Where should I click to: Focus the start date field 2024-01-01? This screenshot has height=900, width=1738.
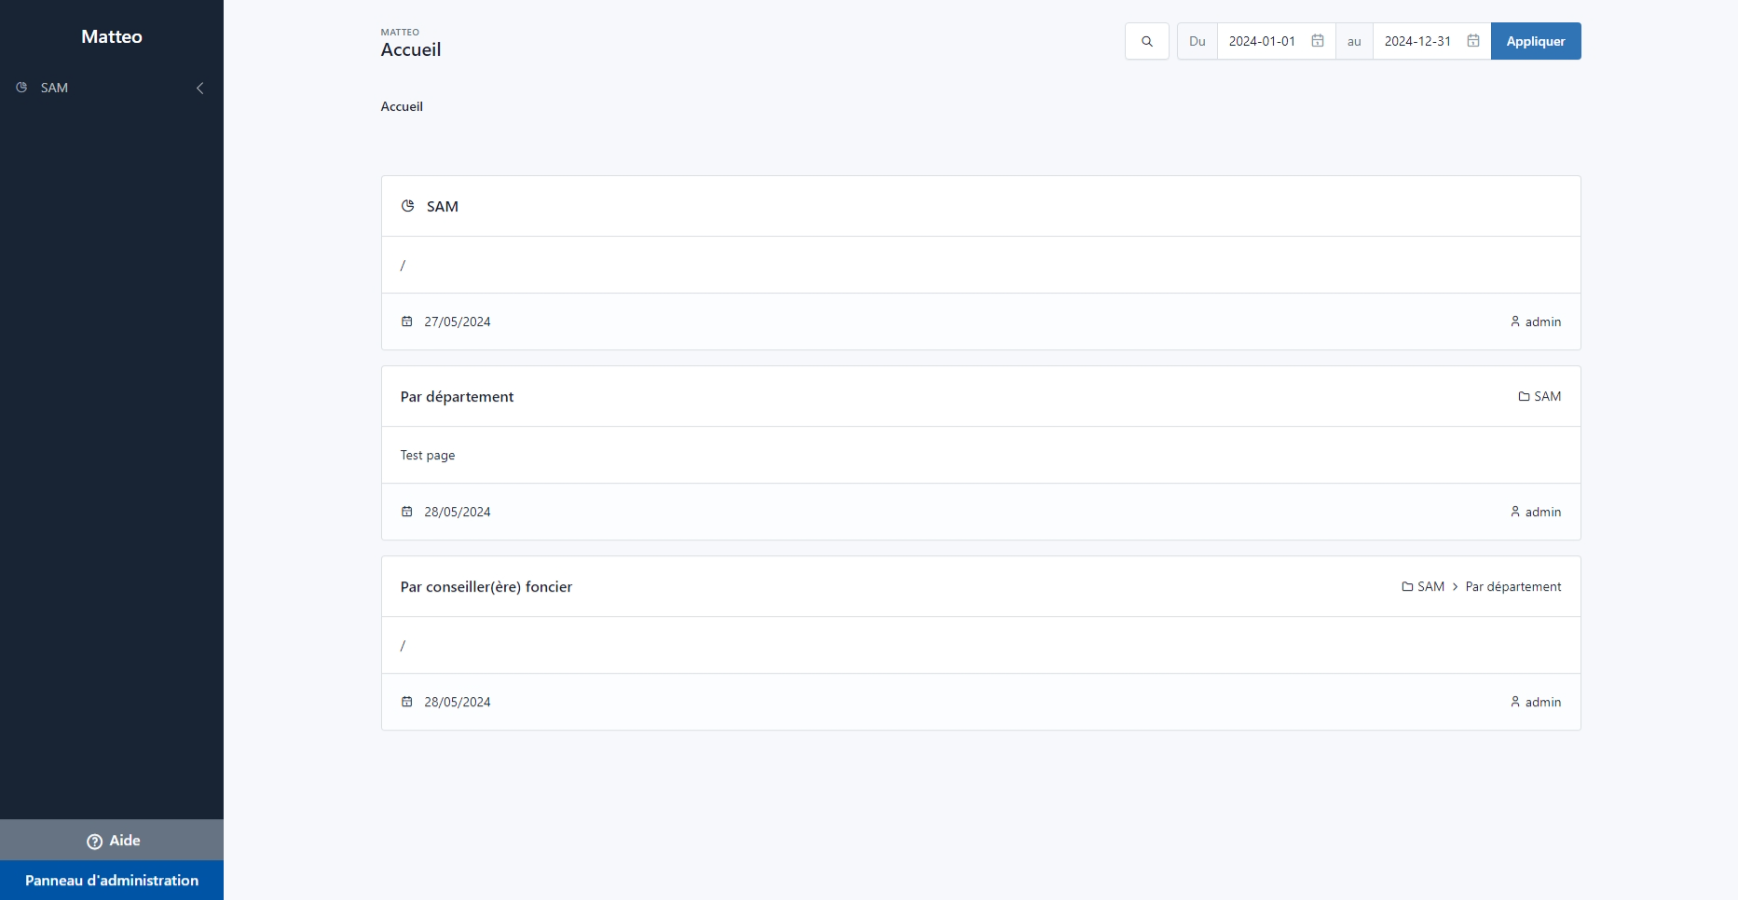(x=1276, y=41)
